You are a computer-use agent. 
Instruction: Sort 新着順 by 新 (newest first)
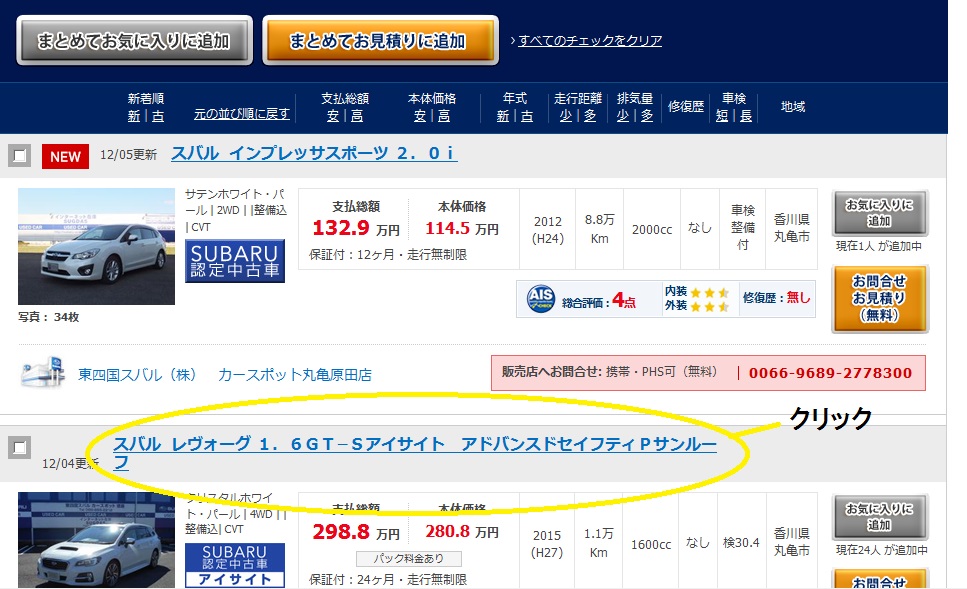click(134, 116)
